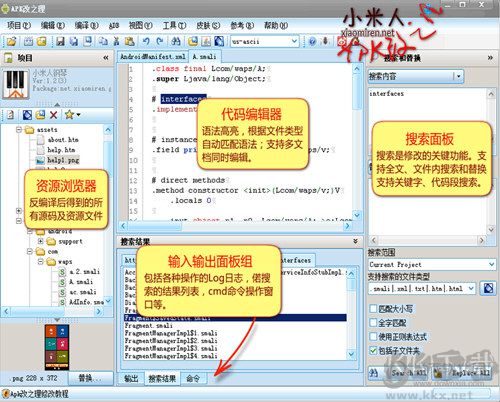Viewport: 500px width, 402px height.
Task: Click the Save All toolbar icon
Action: [74, 41]
